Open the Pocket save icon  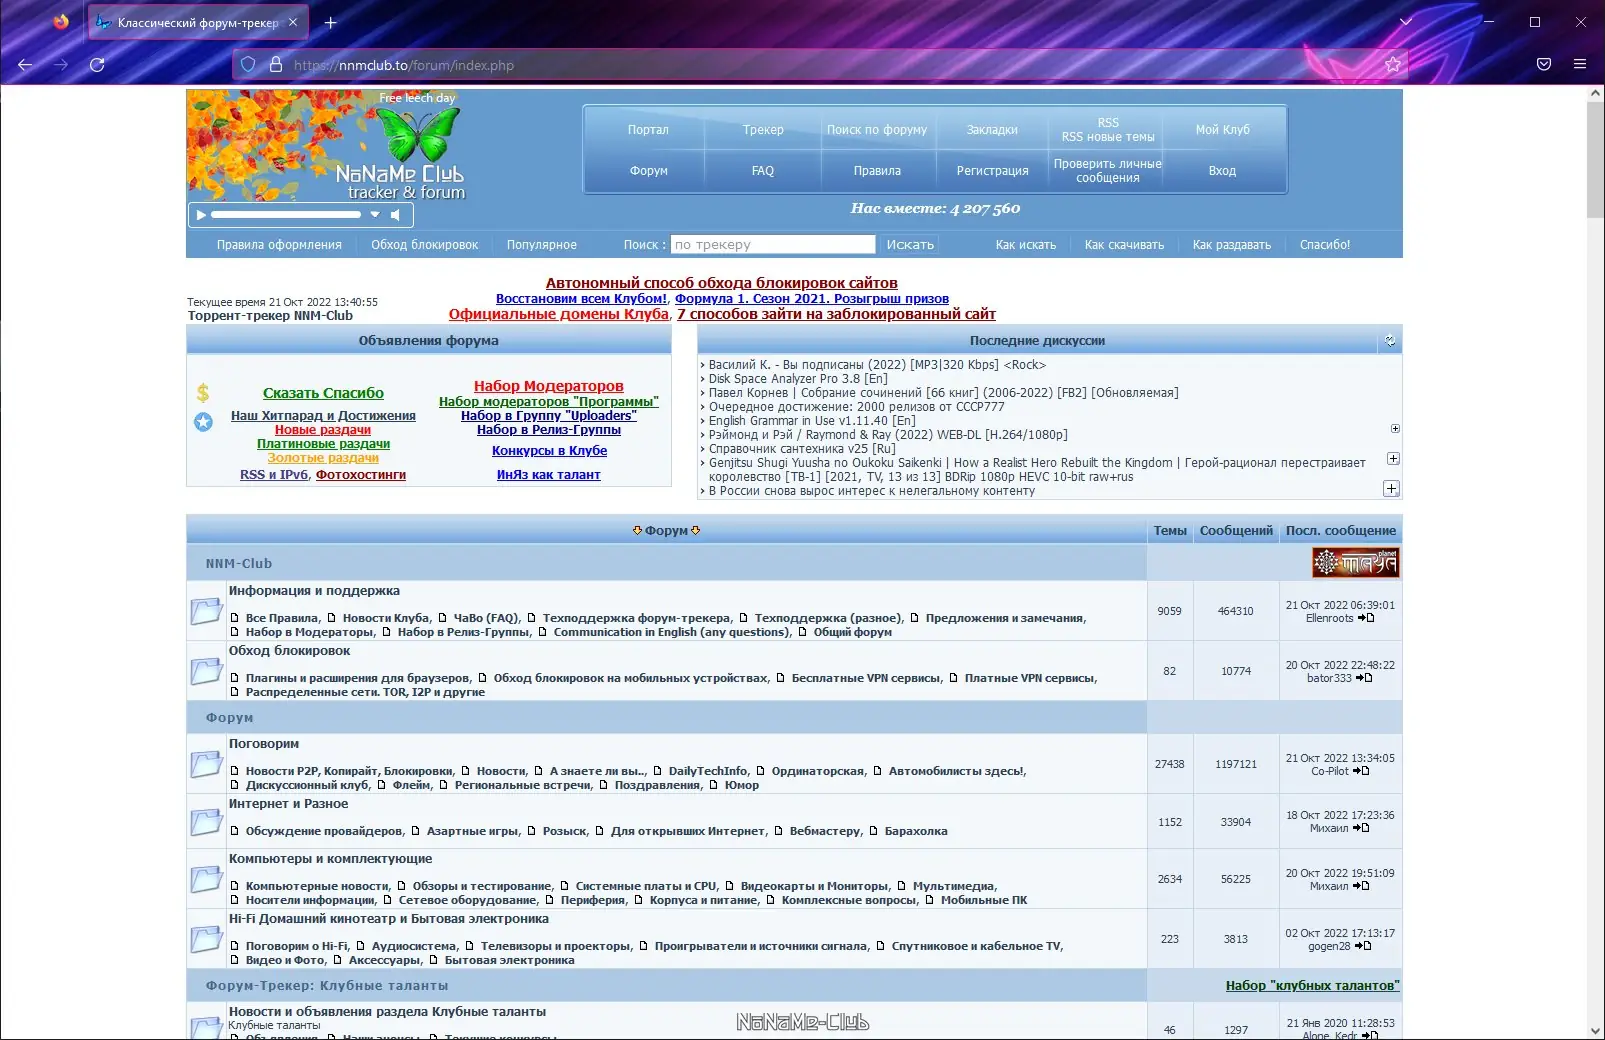click(x=1544, y=65)
